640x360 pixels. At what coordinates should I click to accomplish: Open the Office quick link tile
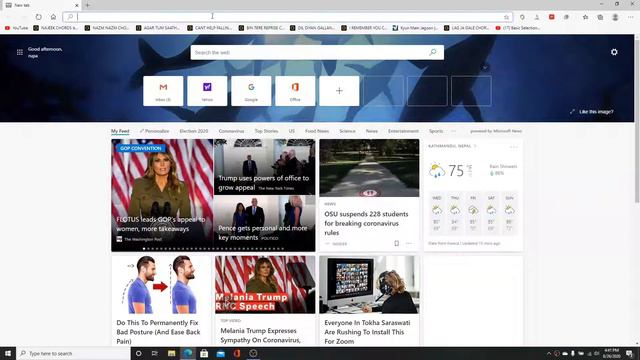295,91
